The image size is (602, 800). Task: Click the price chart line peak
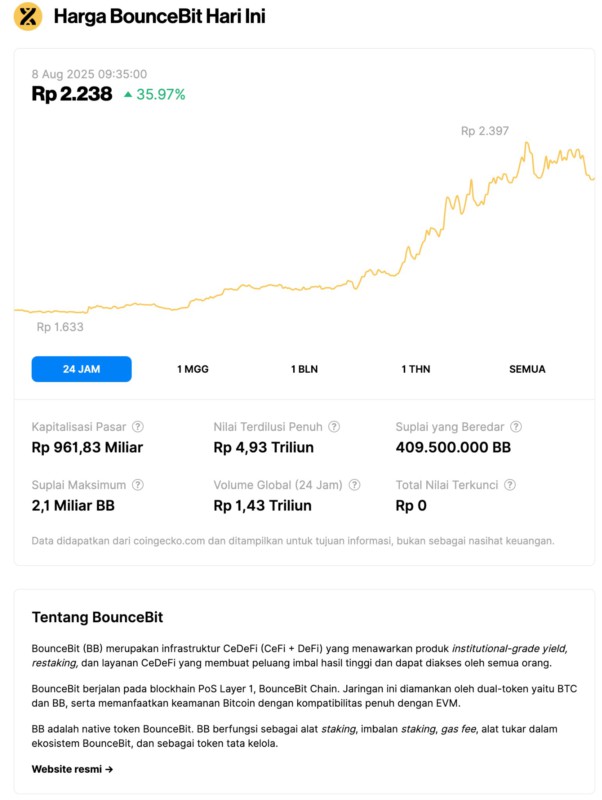click(x=527, y=144)
